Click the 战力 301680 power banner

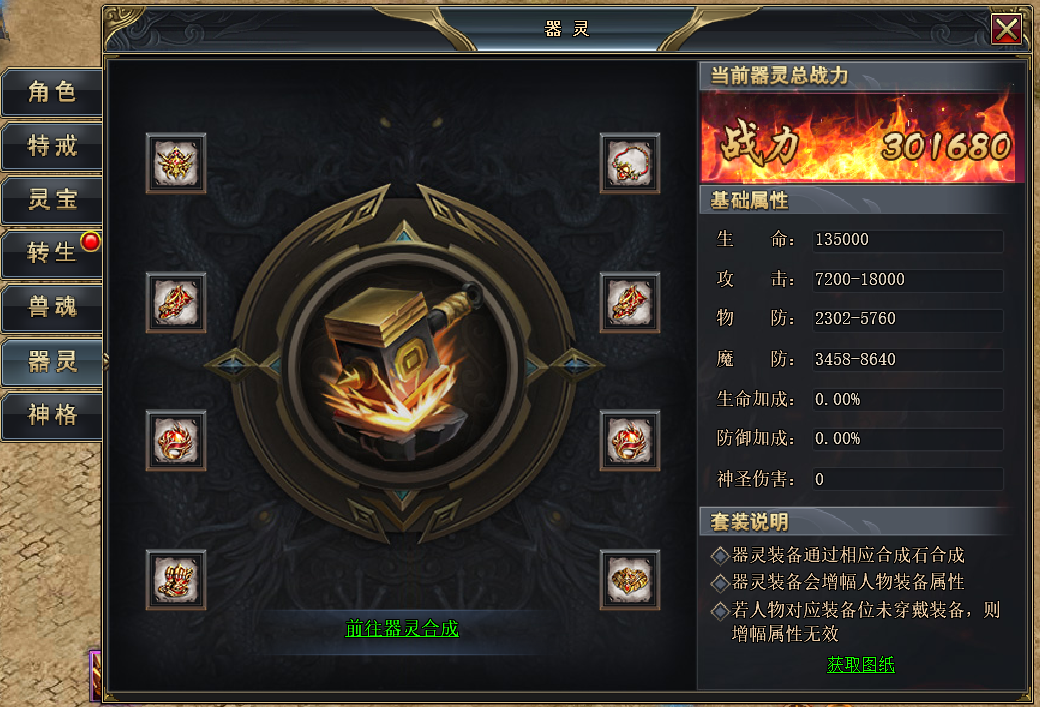click(858, 137)
